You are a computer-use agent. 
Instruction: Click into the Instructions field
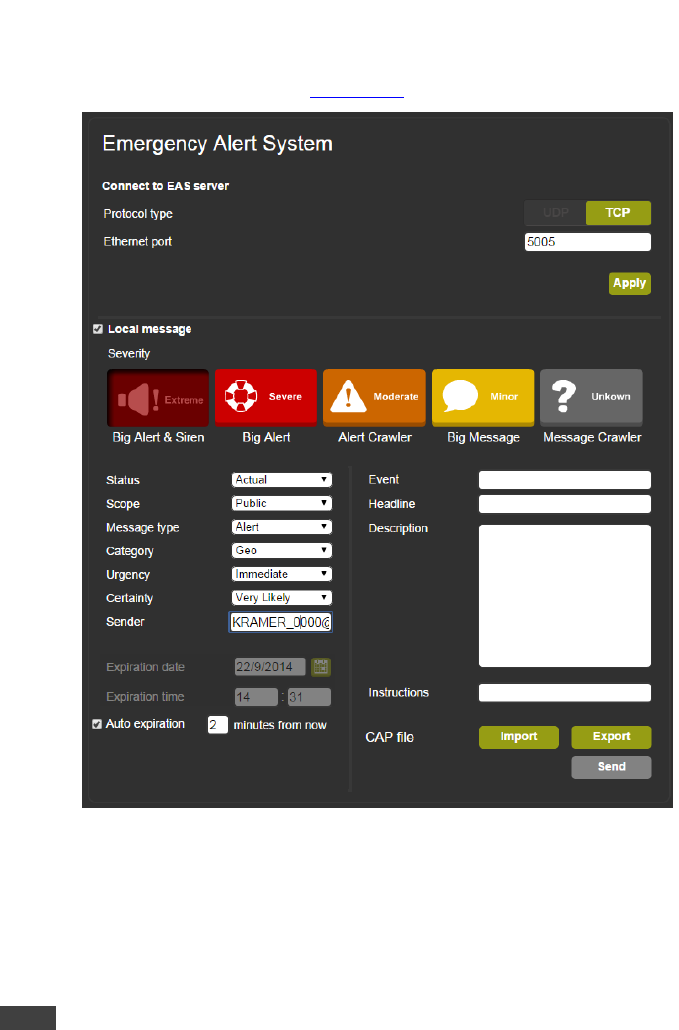pos(565,692)
